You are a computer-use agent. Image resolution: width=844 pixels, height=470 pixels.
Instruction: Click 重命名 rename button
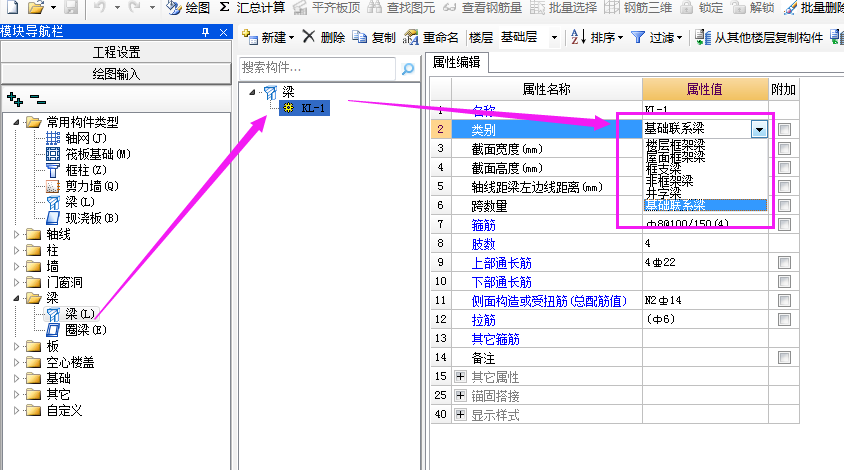coord(431,37)
